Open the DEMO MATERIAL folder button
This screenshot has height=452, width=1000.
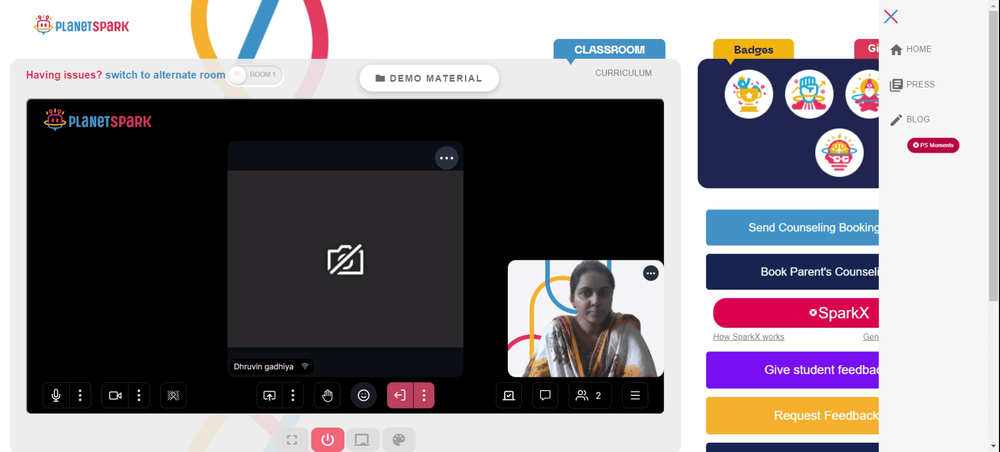(429, 78)
